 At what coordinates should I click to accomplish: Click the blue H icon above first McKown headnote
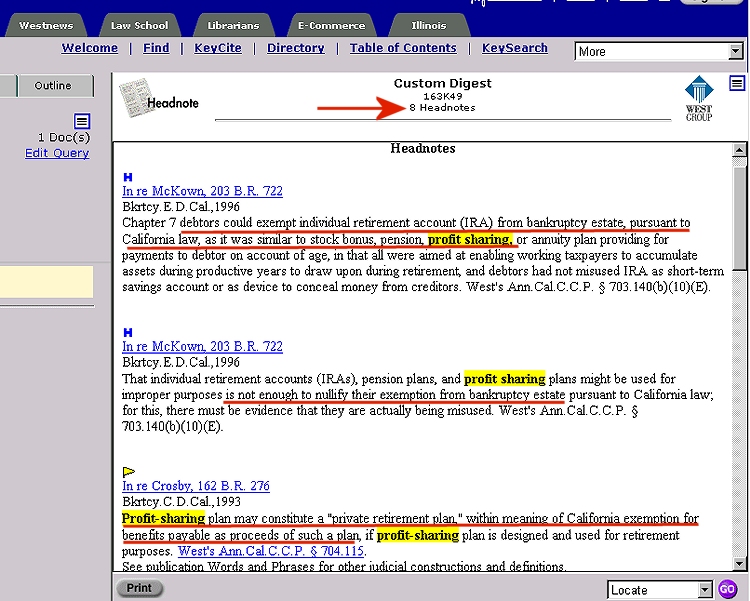(x=128, y=177)
